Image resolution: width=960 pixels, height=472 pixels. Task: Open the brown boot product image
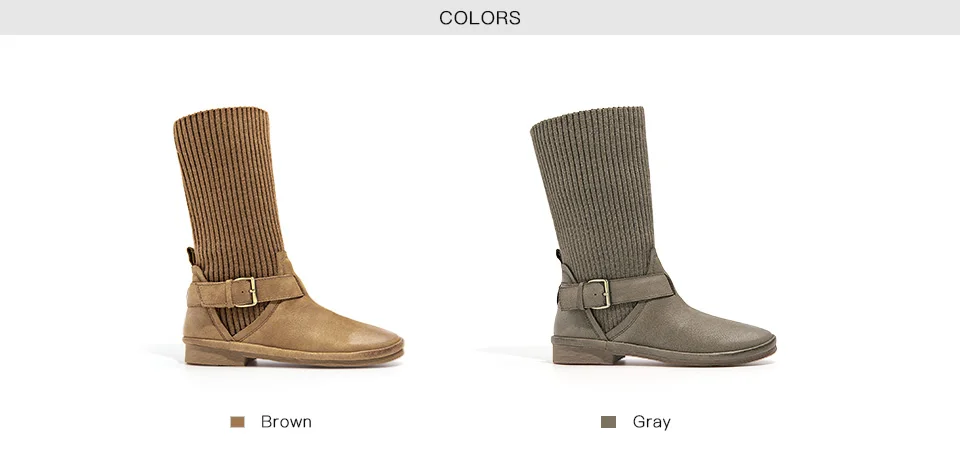(288, 237)
